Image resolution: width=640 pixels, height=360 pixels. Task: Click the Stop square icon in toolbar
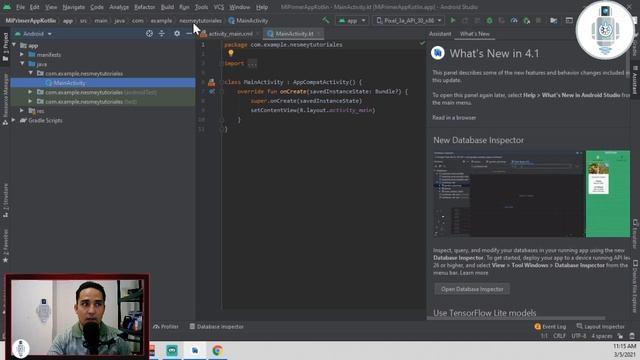coord(539,20)
